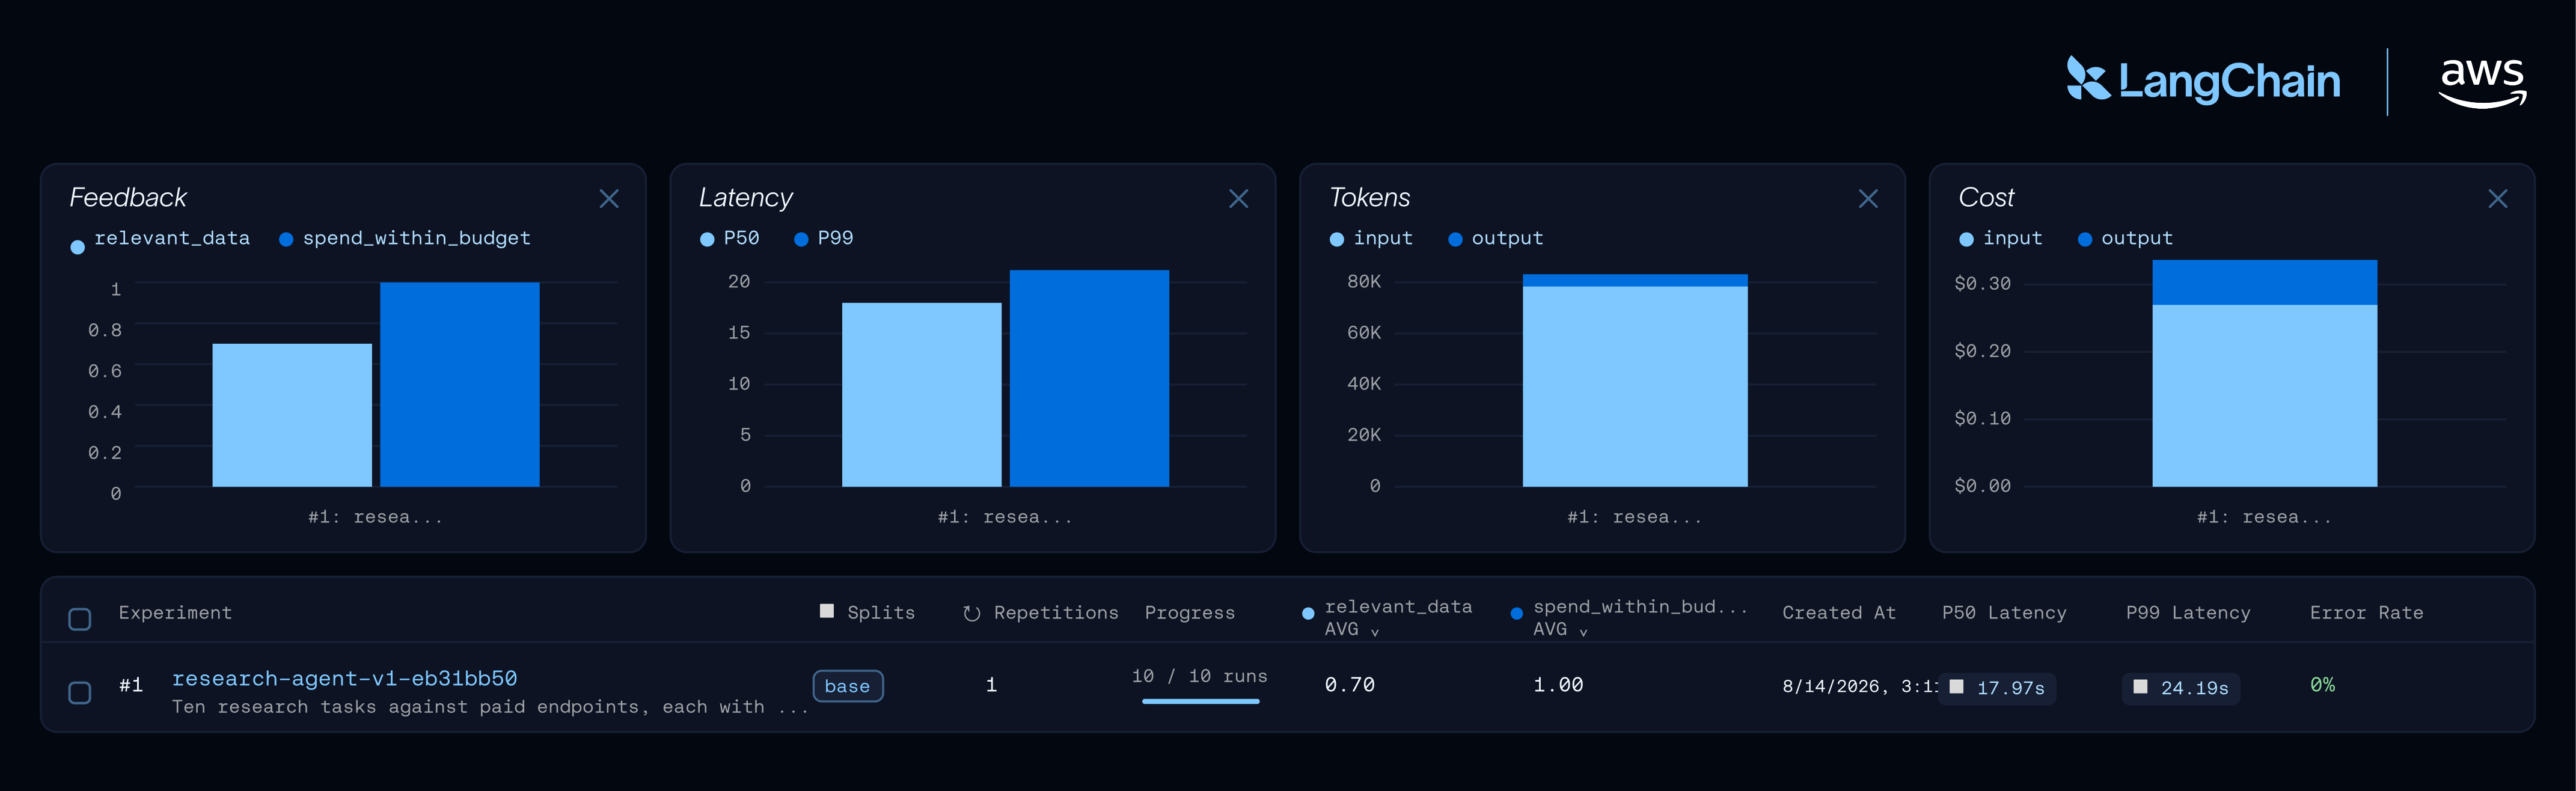Click the square icon in P99 latency badge
2576x791 pixels.
(2140, 687)
